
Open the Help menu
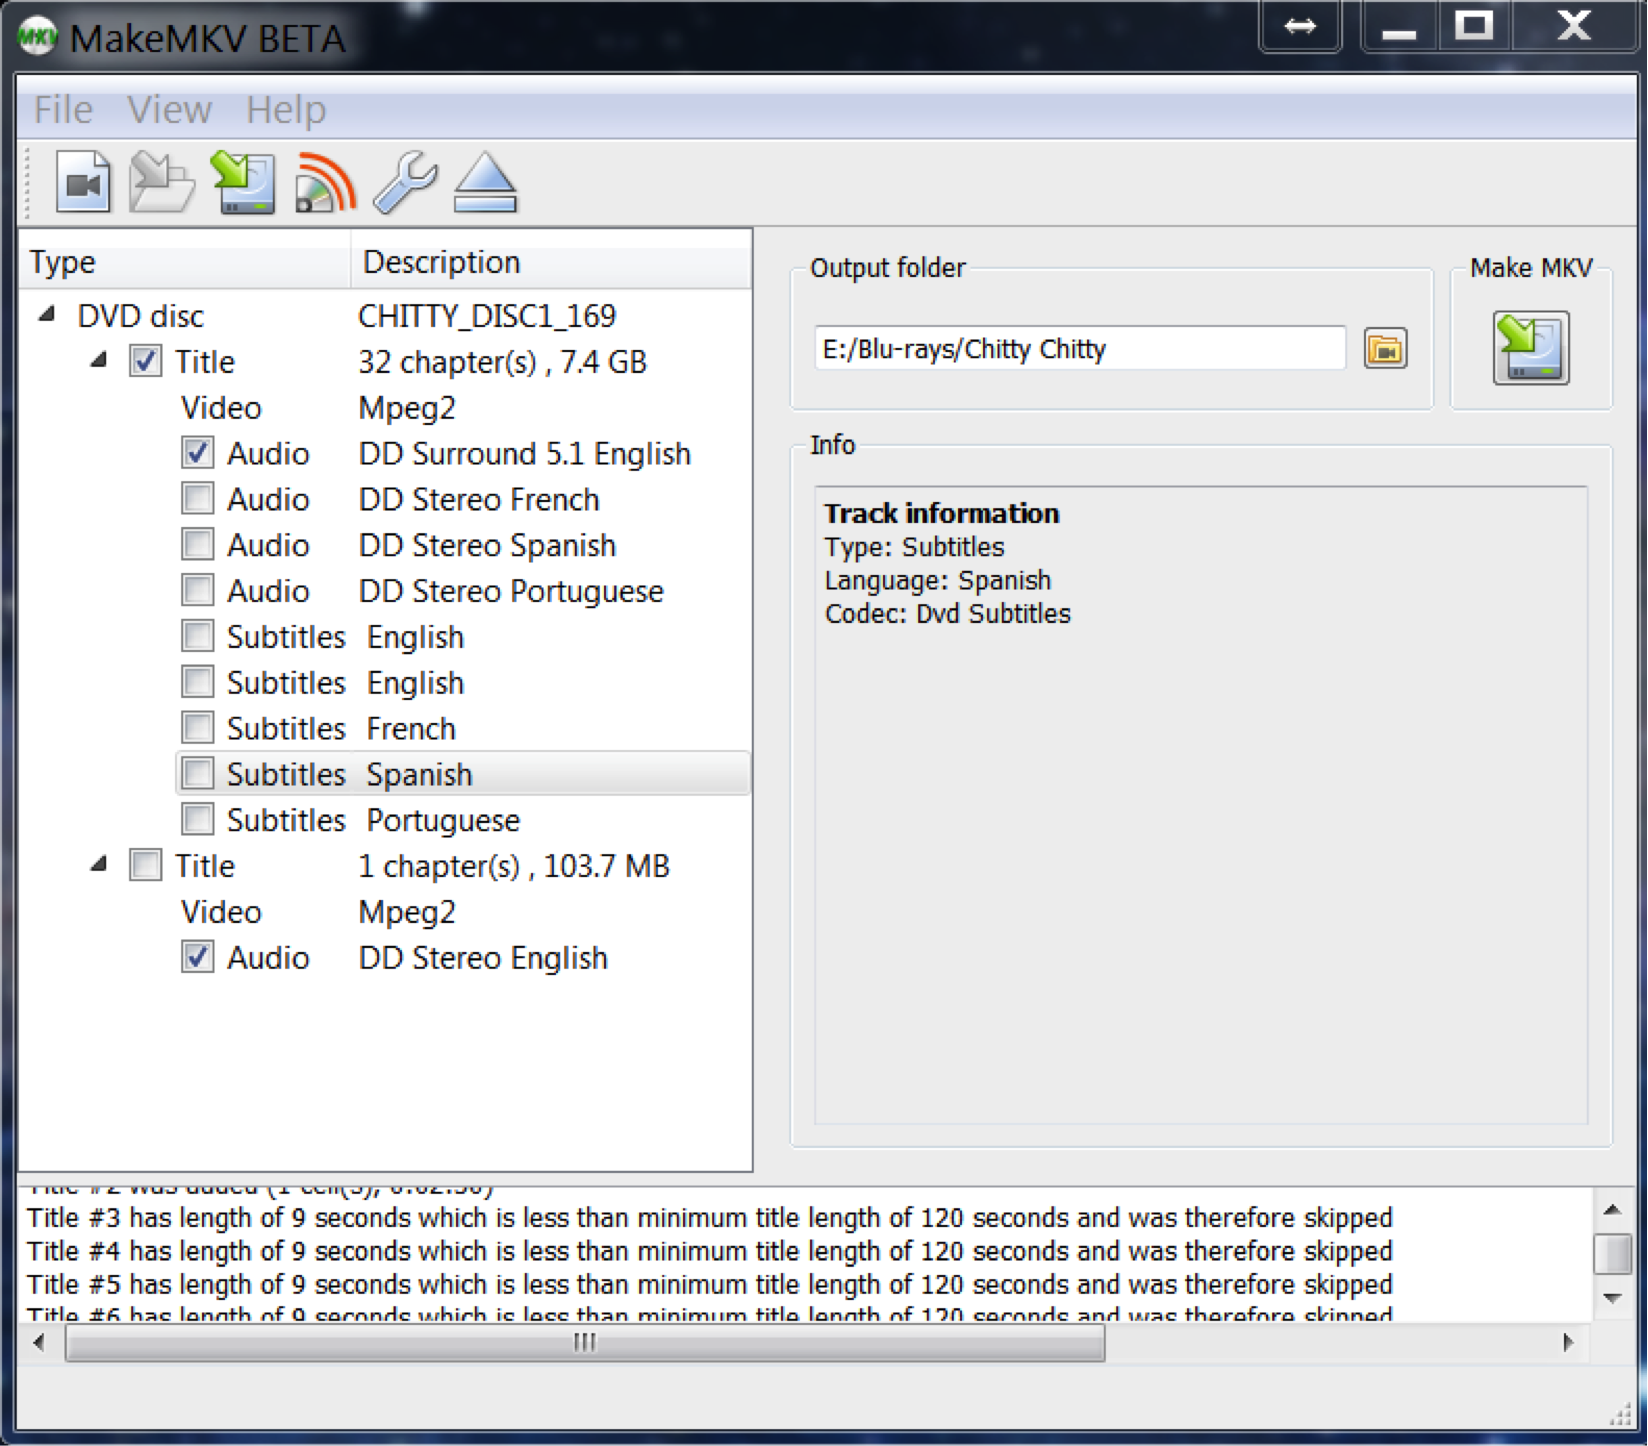coord(286,109)
